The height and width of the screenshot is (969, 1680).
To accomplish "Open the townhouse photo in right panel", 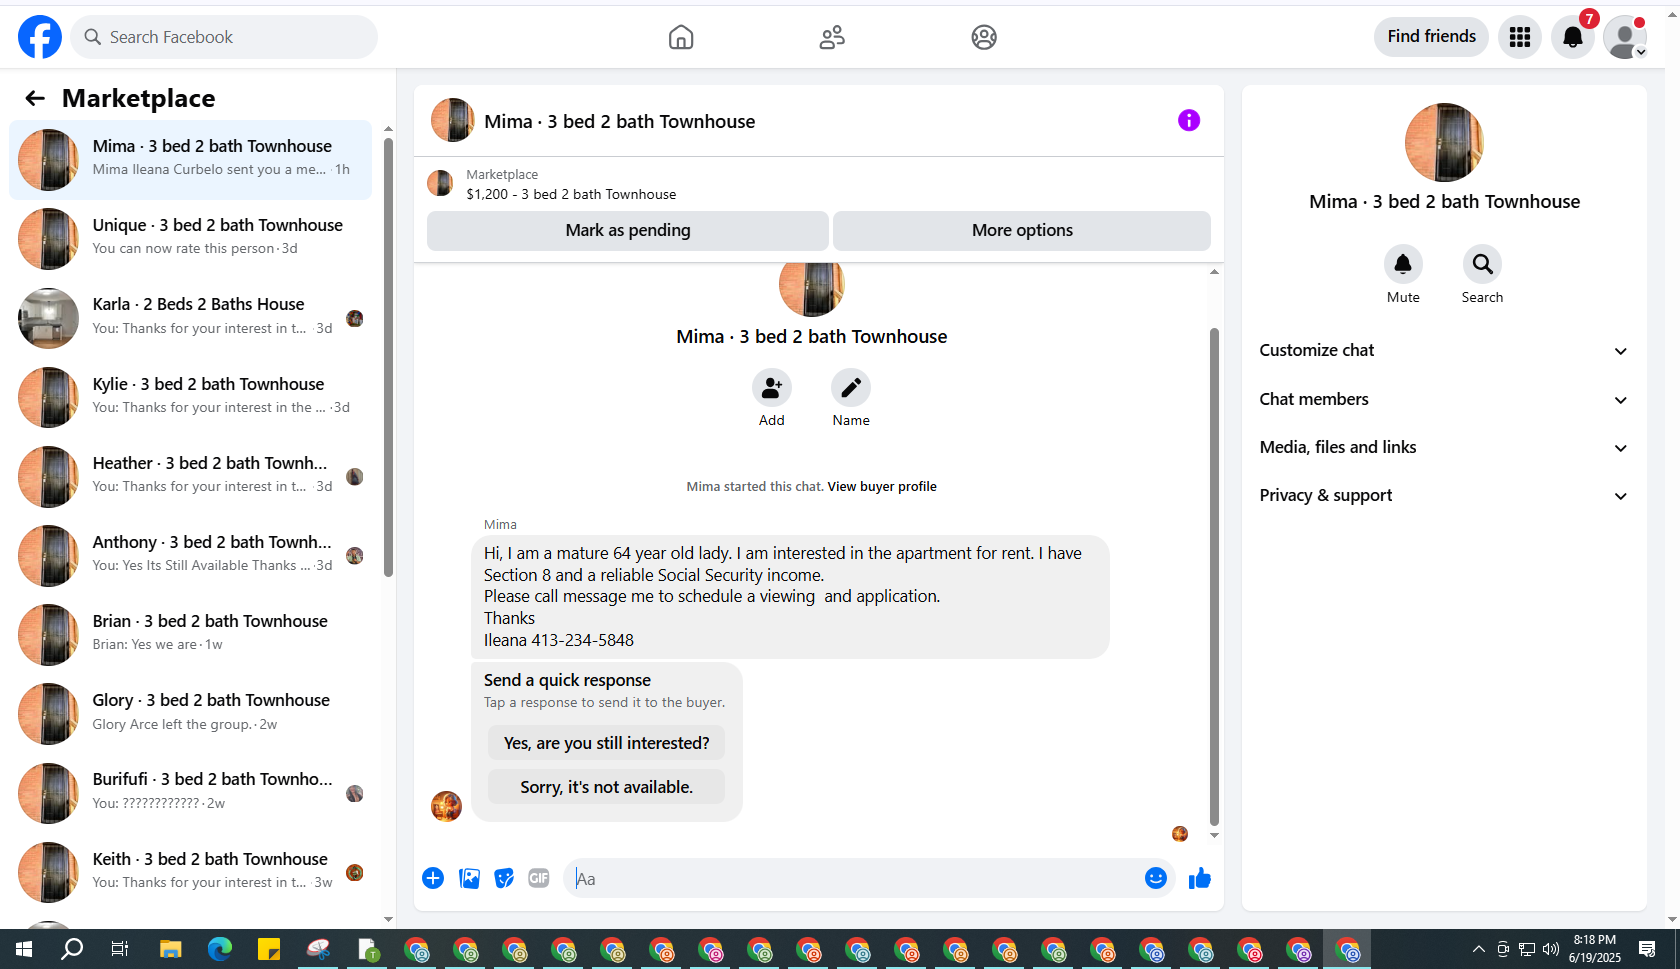I will [x=1444, y=142].
